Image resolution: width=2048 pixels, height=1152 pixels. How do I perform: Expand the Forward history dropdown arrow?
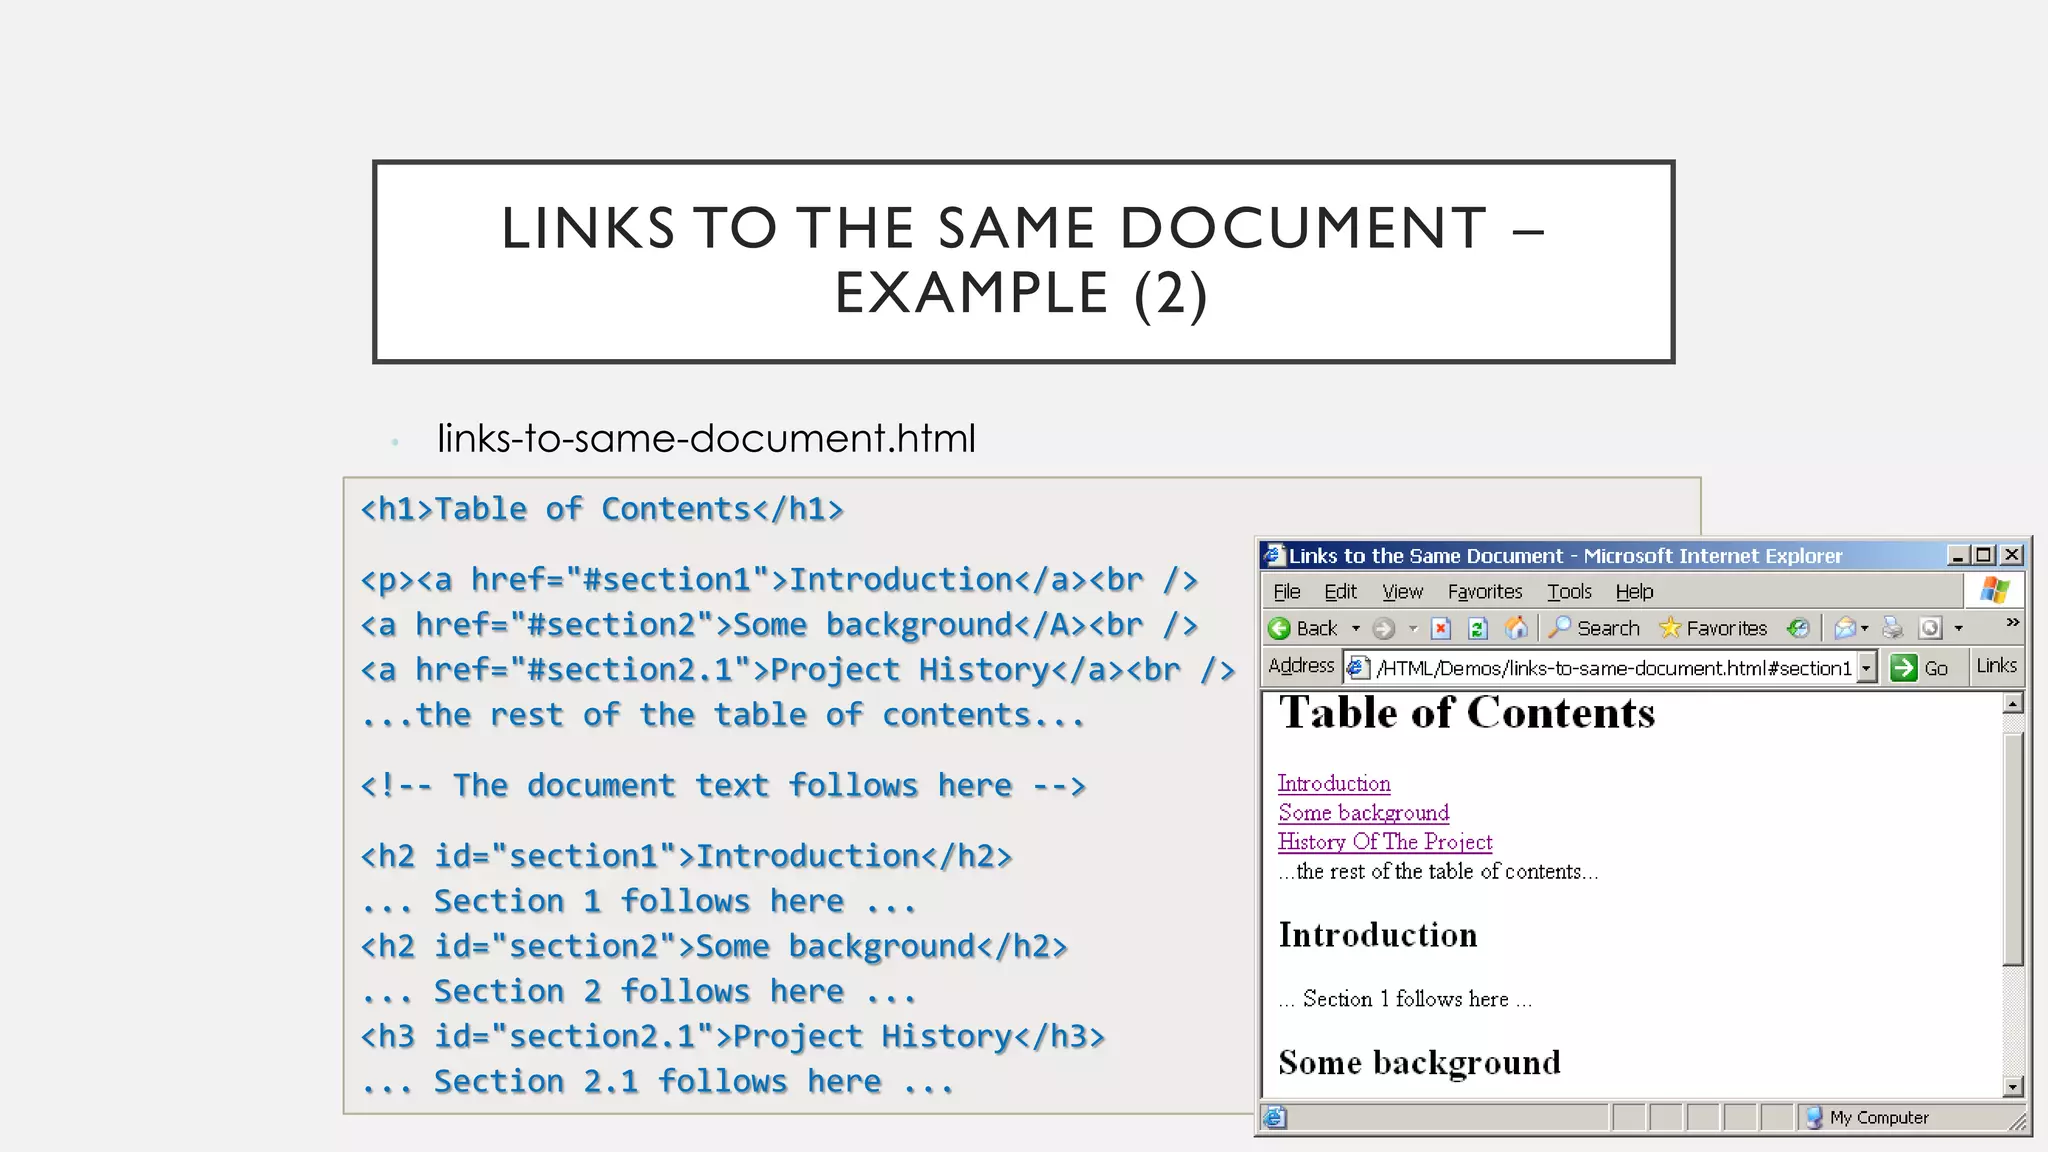point(1413,628)
